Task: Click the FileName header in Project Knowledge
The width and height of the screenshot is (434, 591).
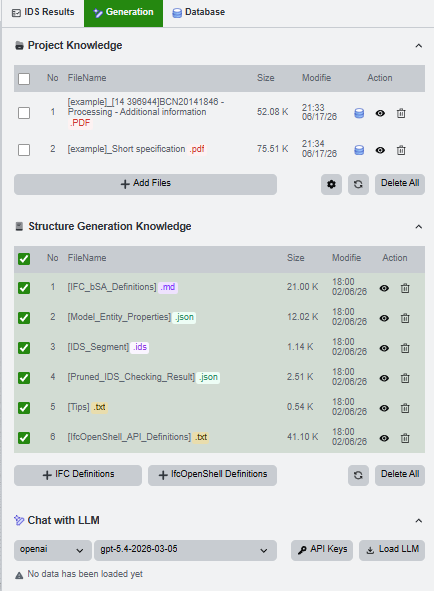Action: point(87,78)
